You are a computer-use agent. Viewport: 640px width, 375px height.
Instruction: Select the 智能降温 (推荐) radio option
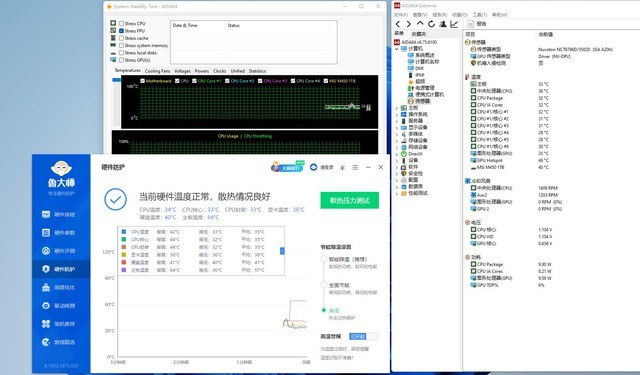324,259
